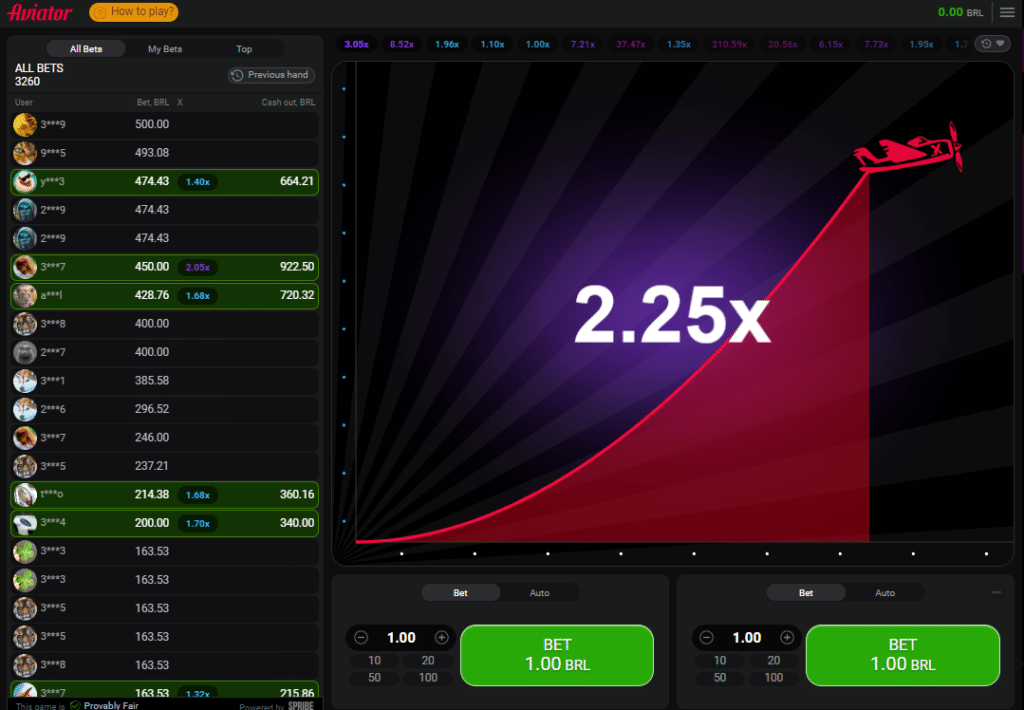Click avatar of user 9***5
This screenshot has width=1024, height=710.
[x=25, y=153]
